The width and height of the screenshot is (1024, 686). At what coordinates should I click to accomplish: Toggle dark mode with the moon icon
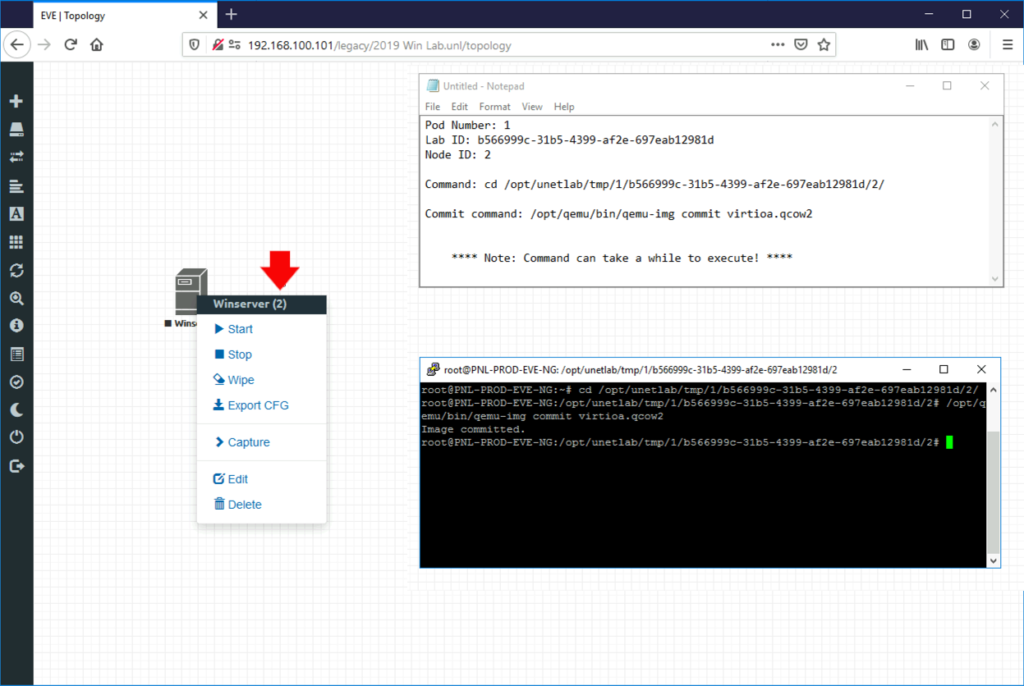tap(16, 407)
